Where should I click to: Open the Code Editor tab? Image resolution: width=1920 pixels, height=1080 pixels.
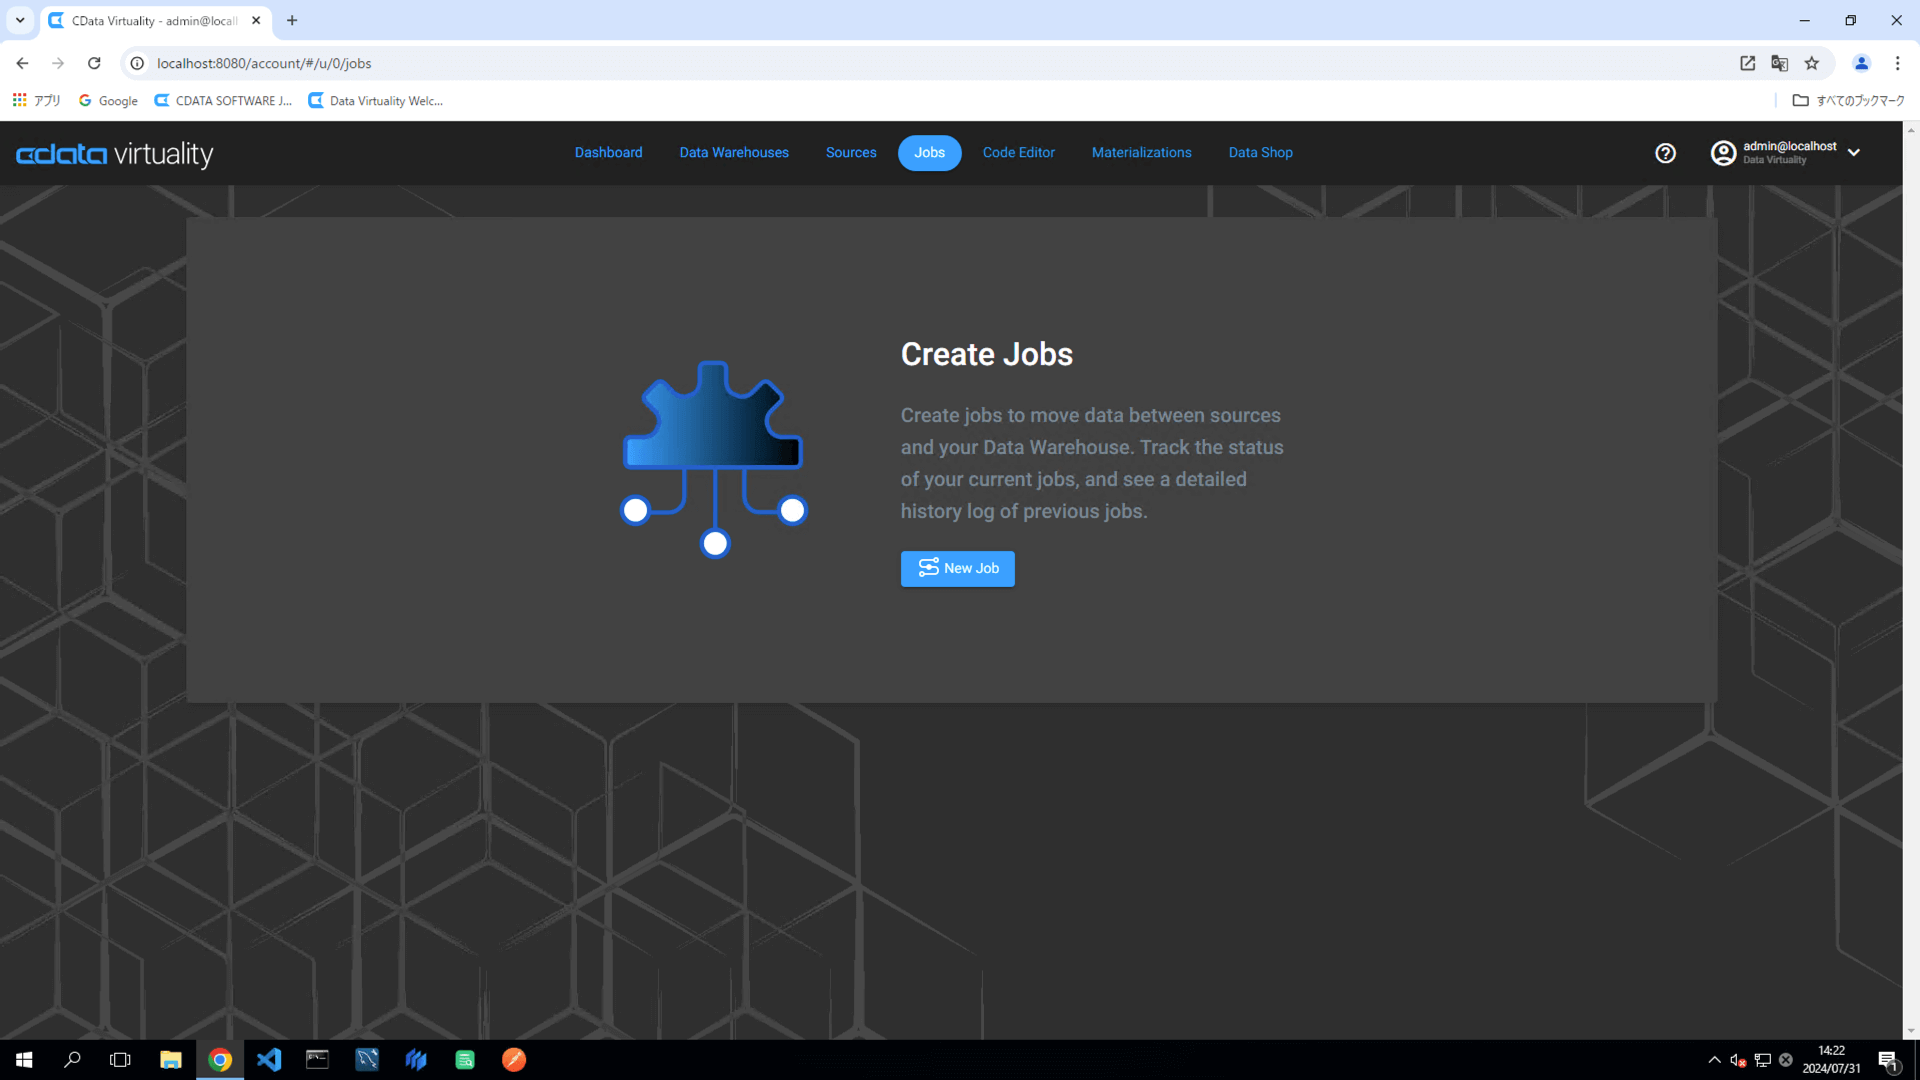(1018, 153)
